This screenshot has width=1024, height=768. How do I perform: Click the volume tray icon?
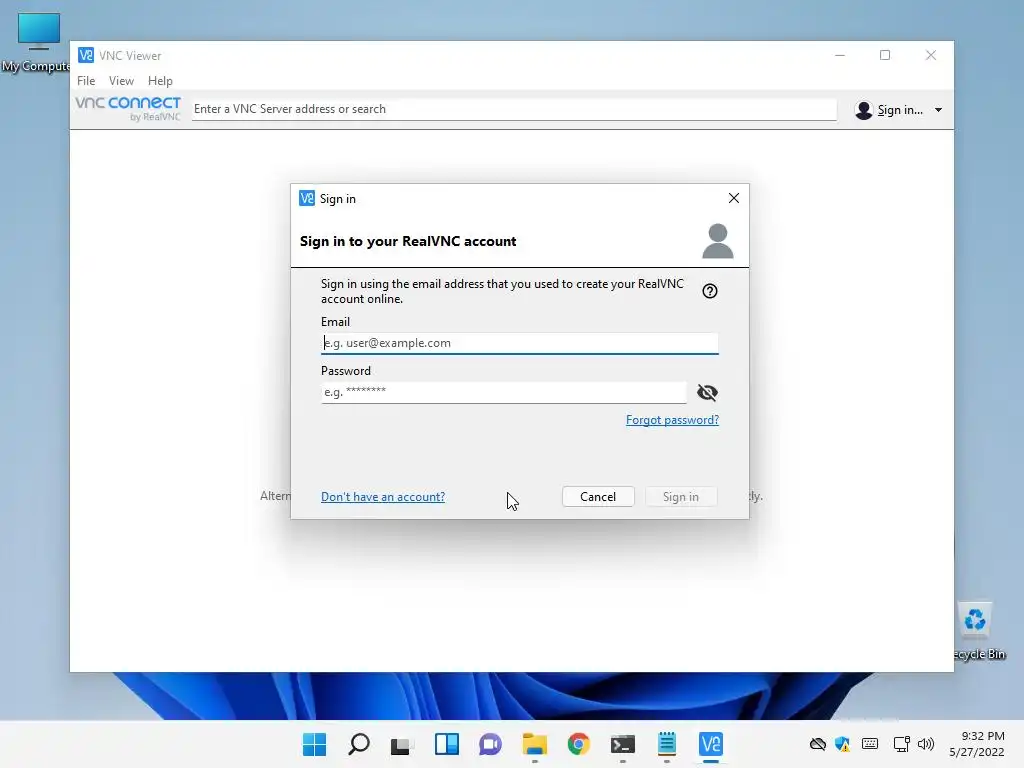(x=925, y=744)
